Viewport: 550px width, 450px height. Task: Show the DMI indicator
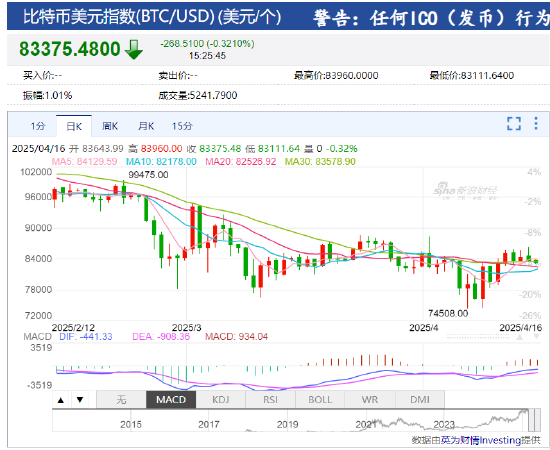(x=420, y=399)
